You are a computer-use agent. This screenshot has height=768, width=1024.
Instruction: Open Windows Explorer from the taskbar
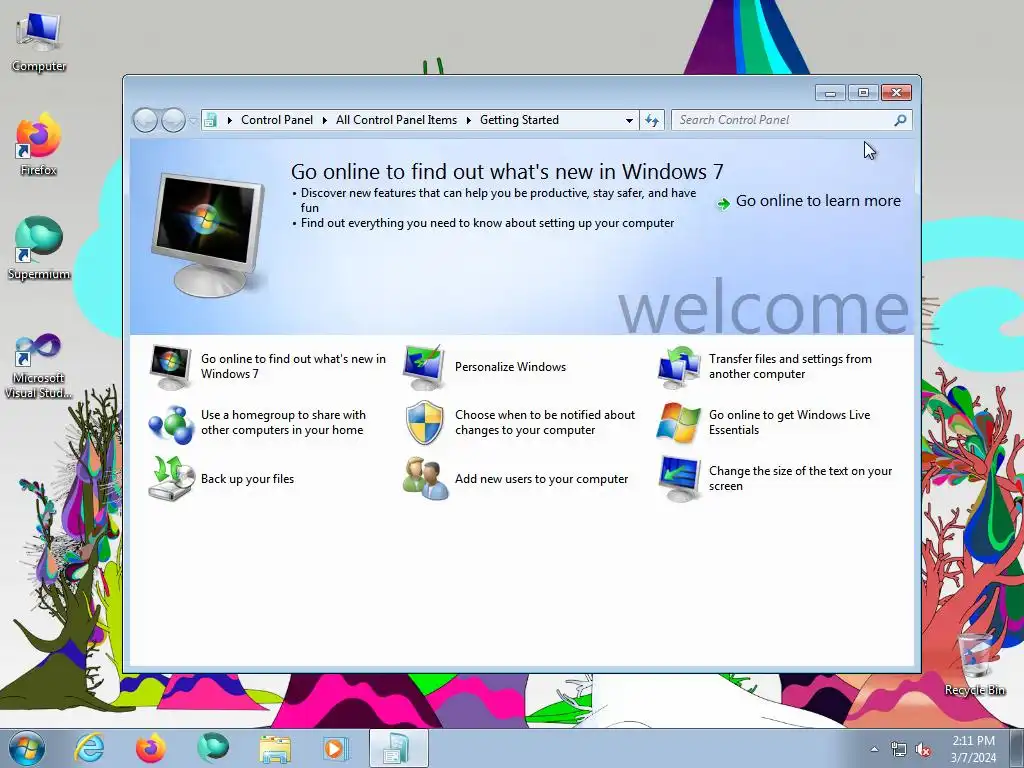(275, 749)
